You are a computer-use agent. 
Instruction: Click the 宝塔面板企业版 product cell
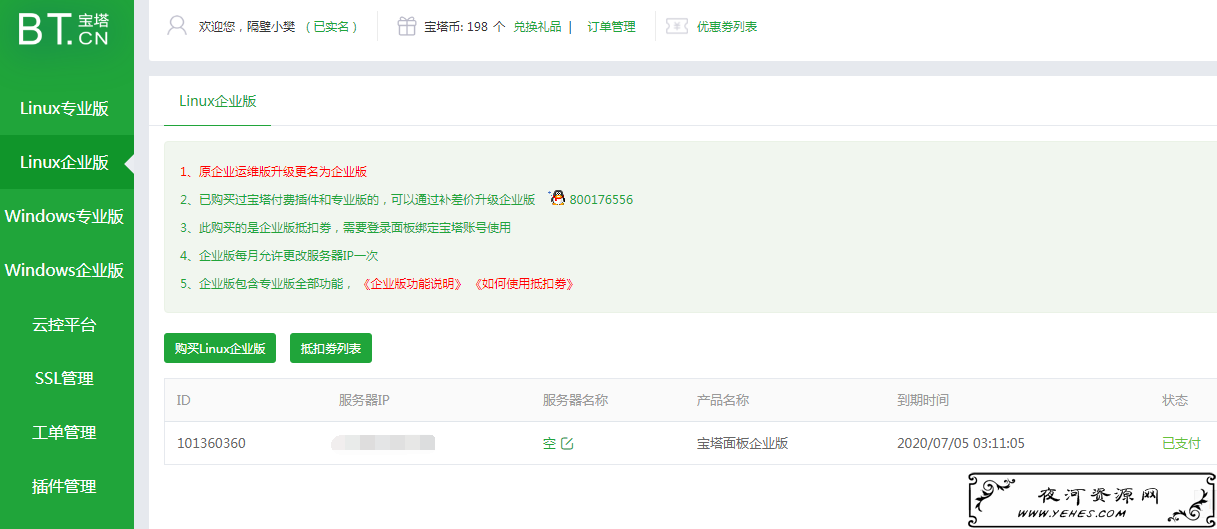coord(743,443)
